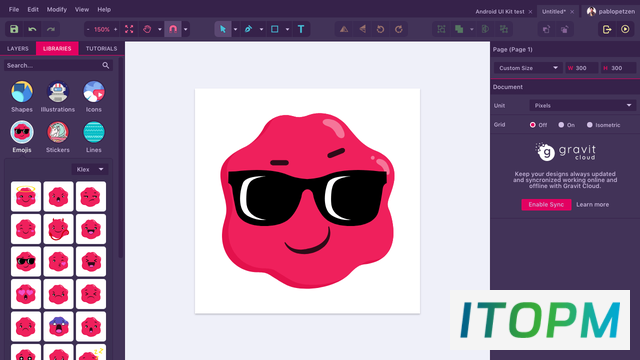The height and width of the screenshot is (360, 640).
Task: Click the Enable Sync button
Action: click(x=546, y=204)
